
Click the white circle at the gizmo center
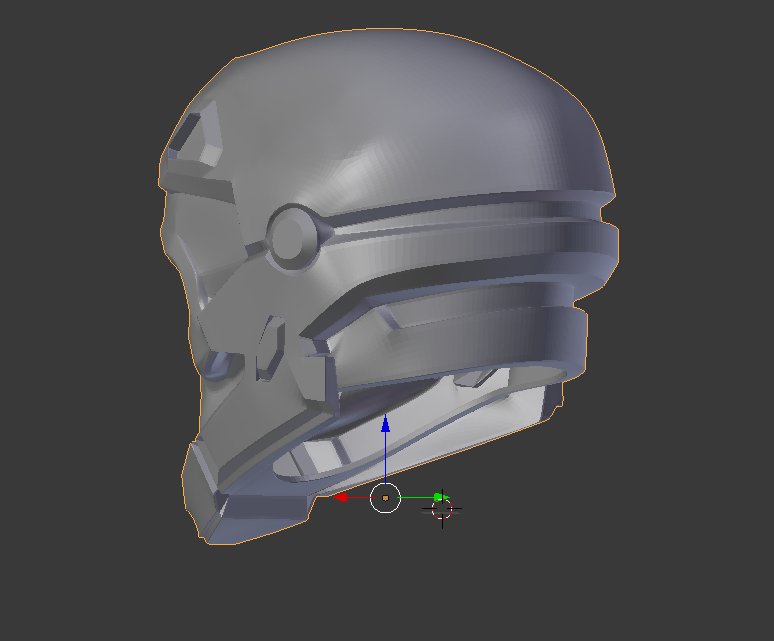tap(385, 498)
